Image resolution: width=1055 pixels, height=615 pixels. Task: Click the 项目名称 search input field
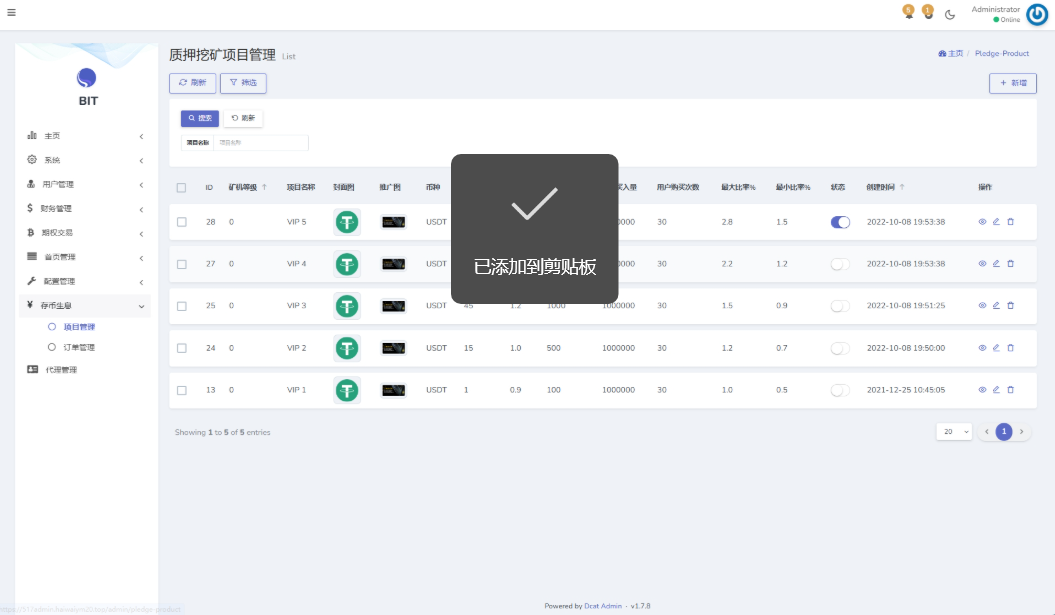[260, 143]
